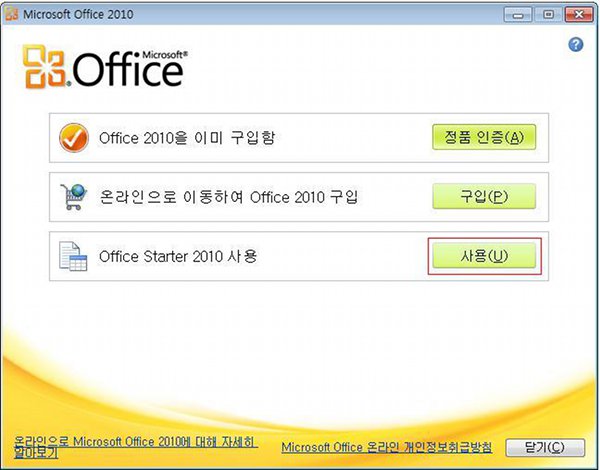This screenshot has width=600, height=470.
Task: Select the 'Office 2010을 이미 구입함' row text
Action: (x=187, y=138)
